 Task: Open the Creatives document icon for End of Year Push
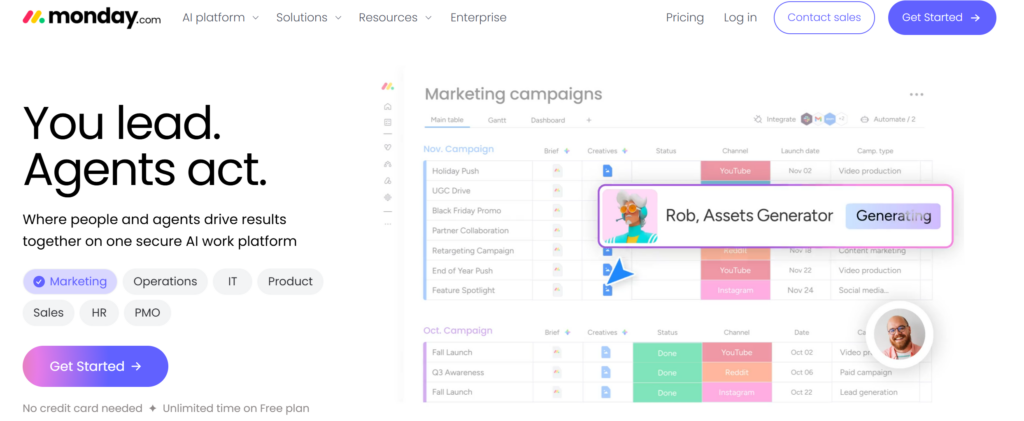(607, 270)
